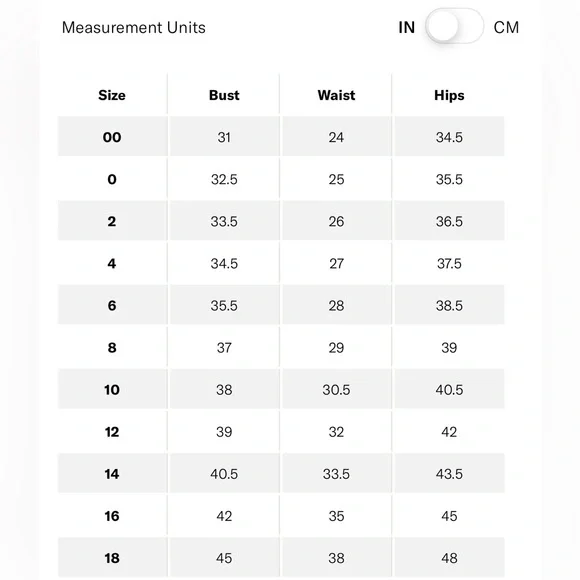This screenshot has width=580, height=580.
Task: Select the size 10 row label
Action: pyautogui.click(x=112, y=390)
